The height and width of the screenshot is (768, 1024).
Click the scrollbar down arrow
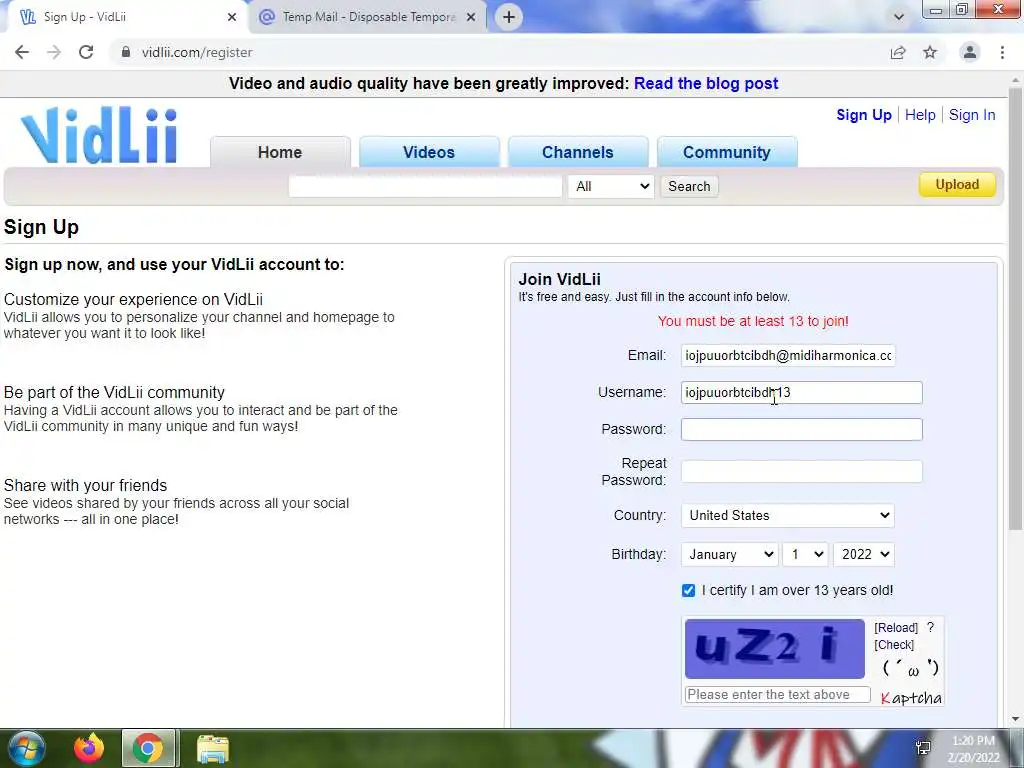point(1016,719)
